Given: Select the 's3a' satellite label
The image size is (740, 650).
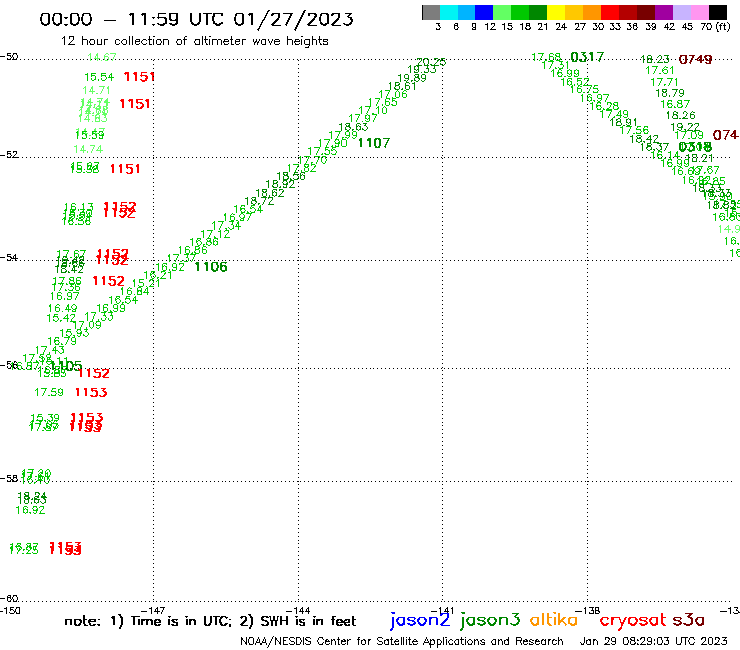Looking at the screenshot, I should point(688,620).
